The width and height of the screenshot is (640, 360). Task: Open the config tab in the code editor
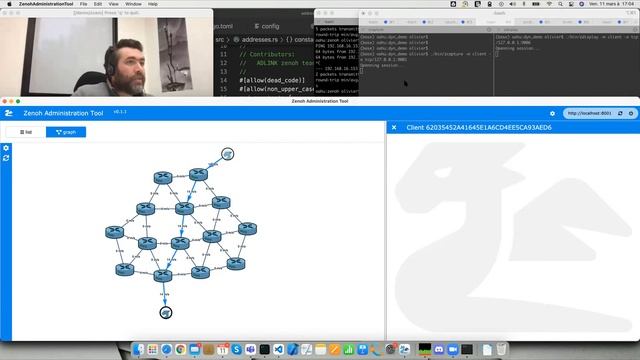(267, 26)
